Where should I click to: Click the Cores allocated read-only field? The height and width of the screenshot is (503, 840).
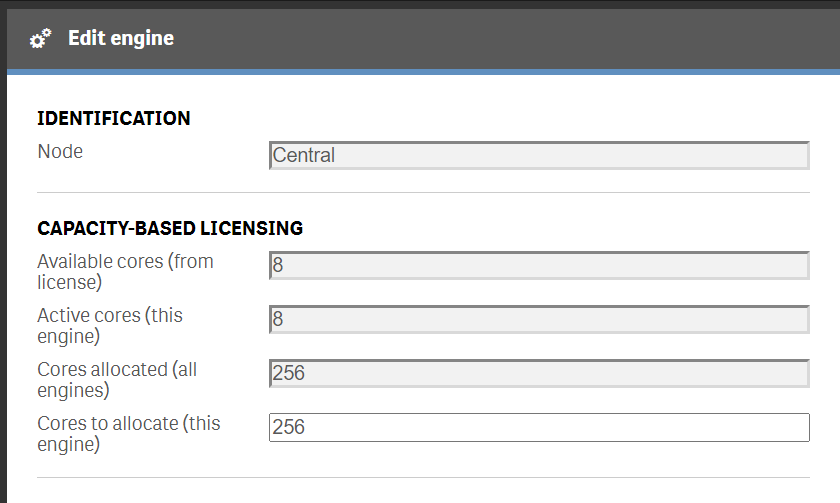[x=539, y=373]
